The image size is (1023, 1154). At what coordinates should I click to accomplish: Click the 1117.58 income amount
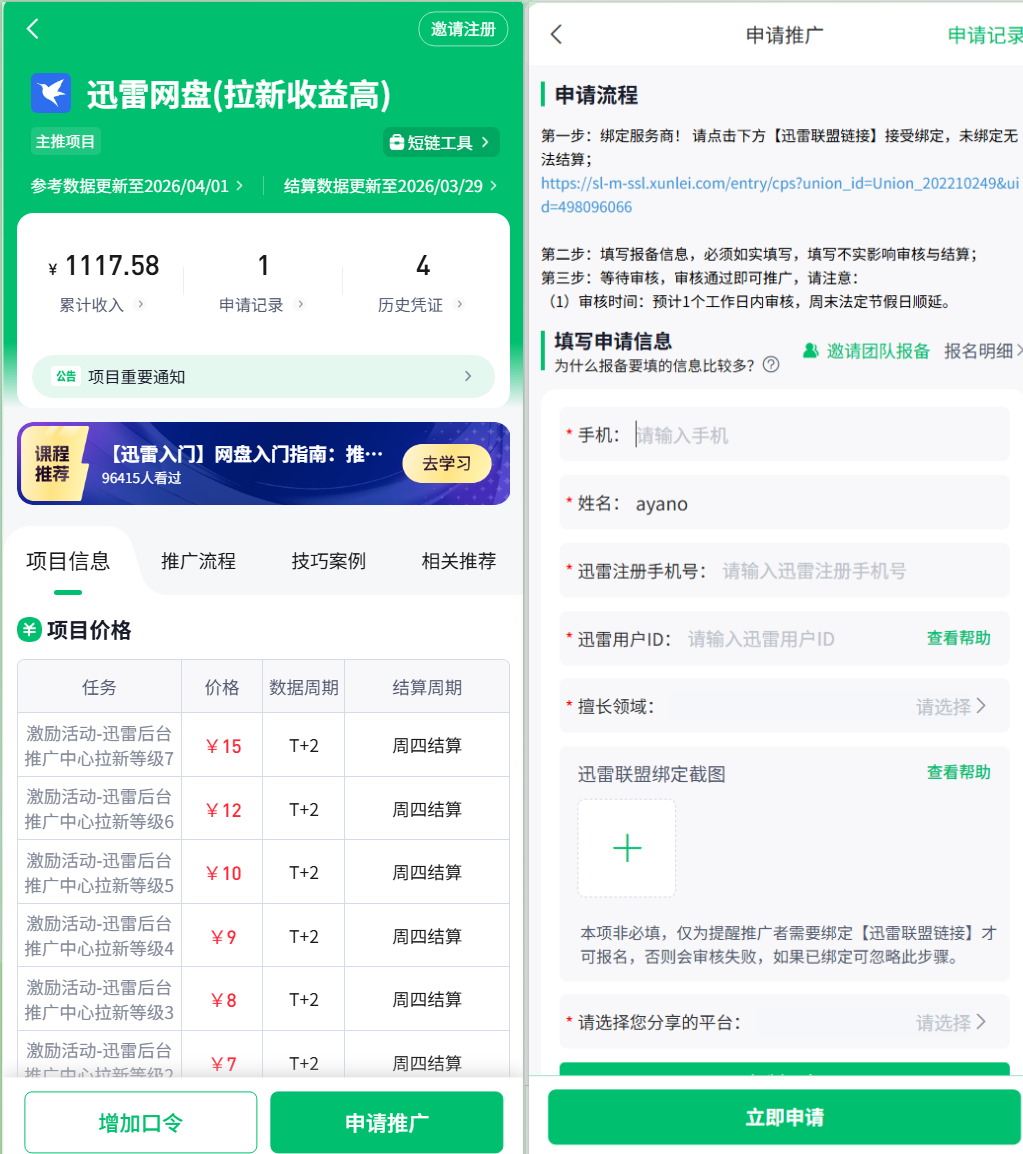coord(112,266)
